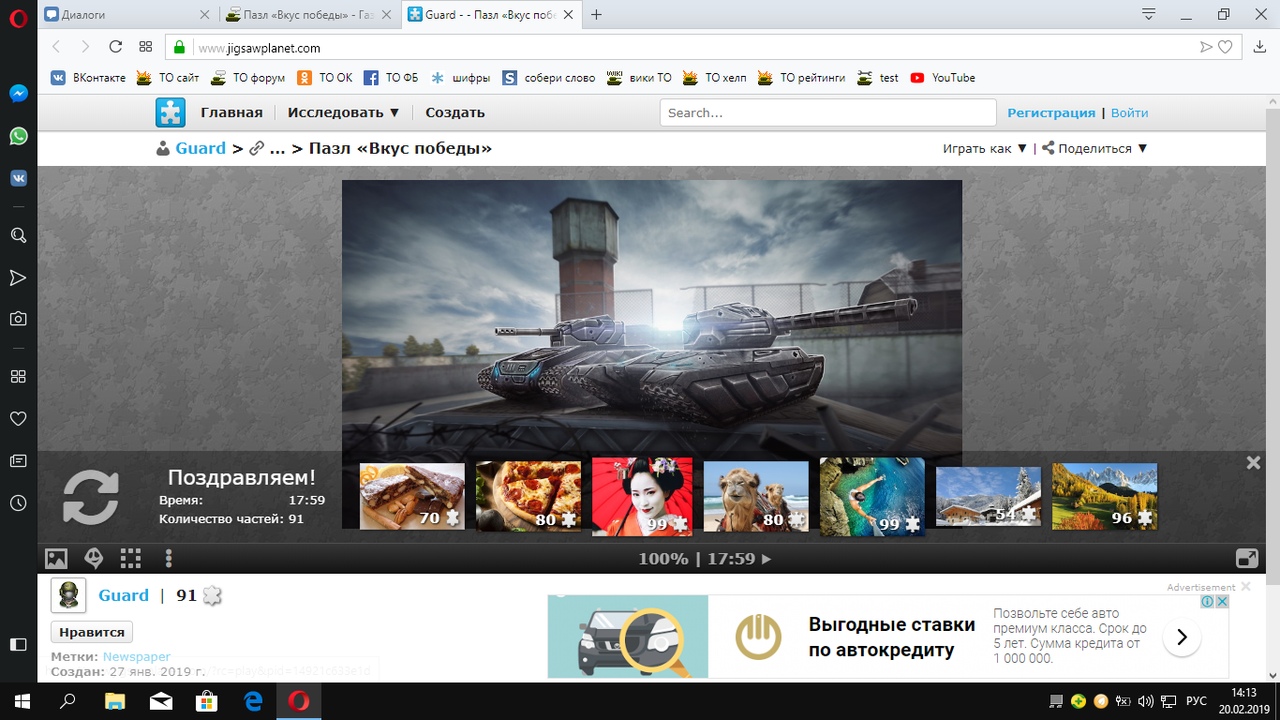Screen dimensions: 1280x720
Task: Open File Explorer from the taskbar
Action: [x=114, y=701]
